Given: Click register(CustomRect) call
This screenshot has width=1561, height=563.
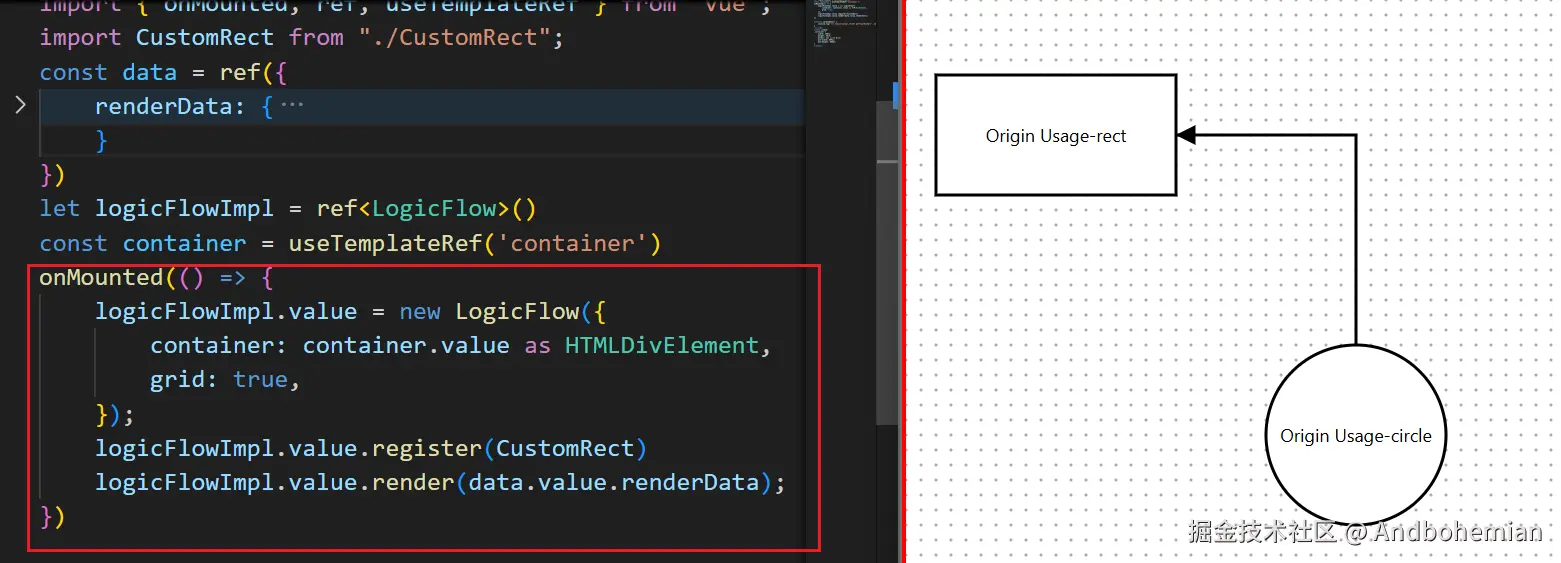Looking at the screenshot, I should pos(509,448).
